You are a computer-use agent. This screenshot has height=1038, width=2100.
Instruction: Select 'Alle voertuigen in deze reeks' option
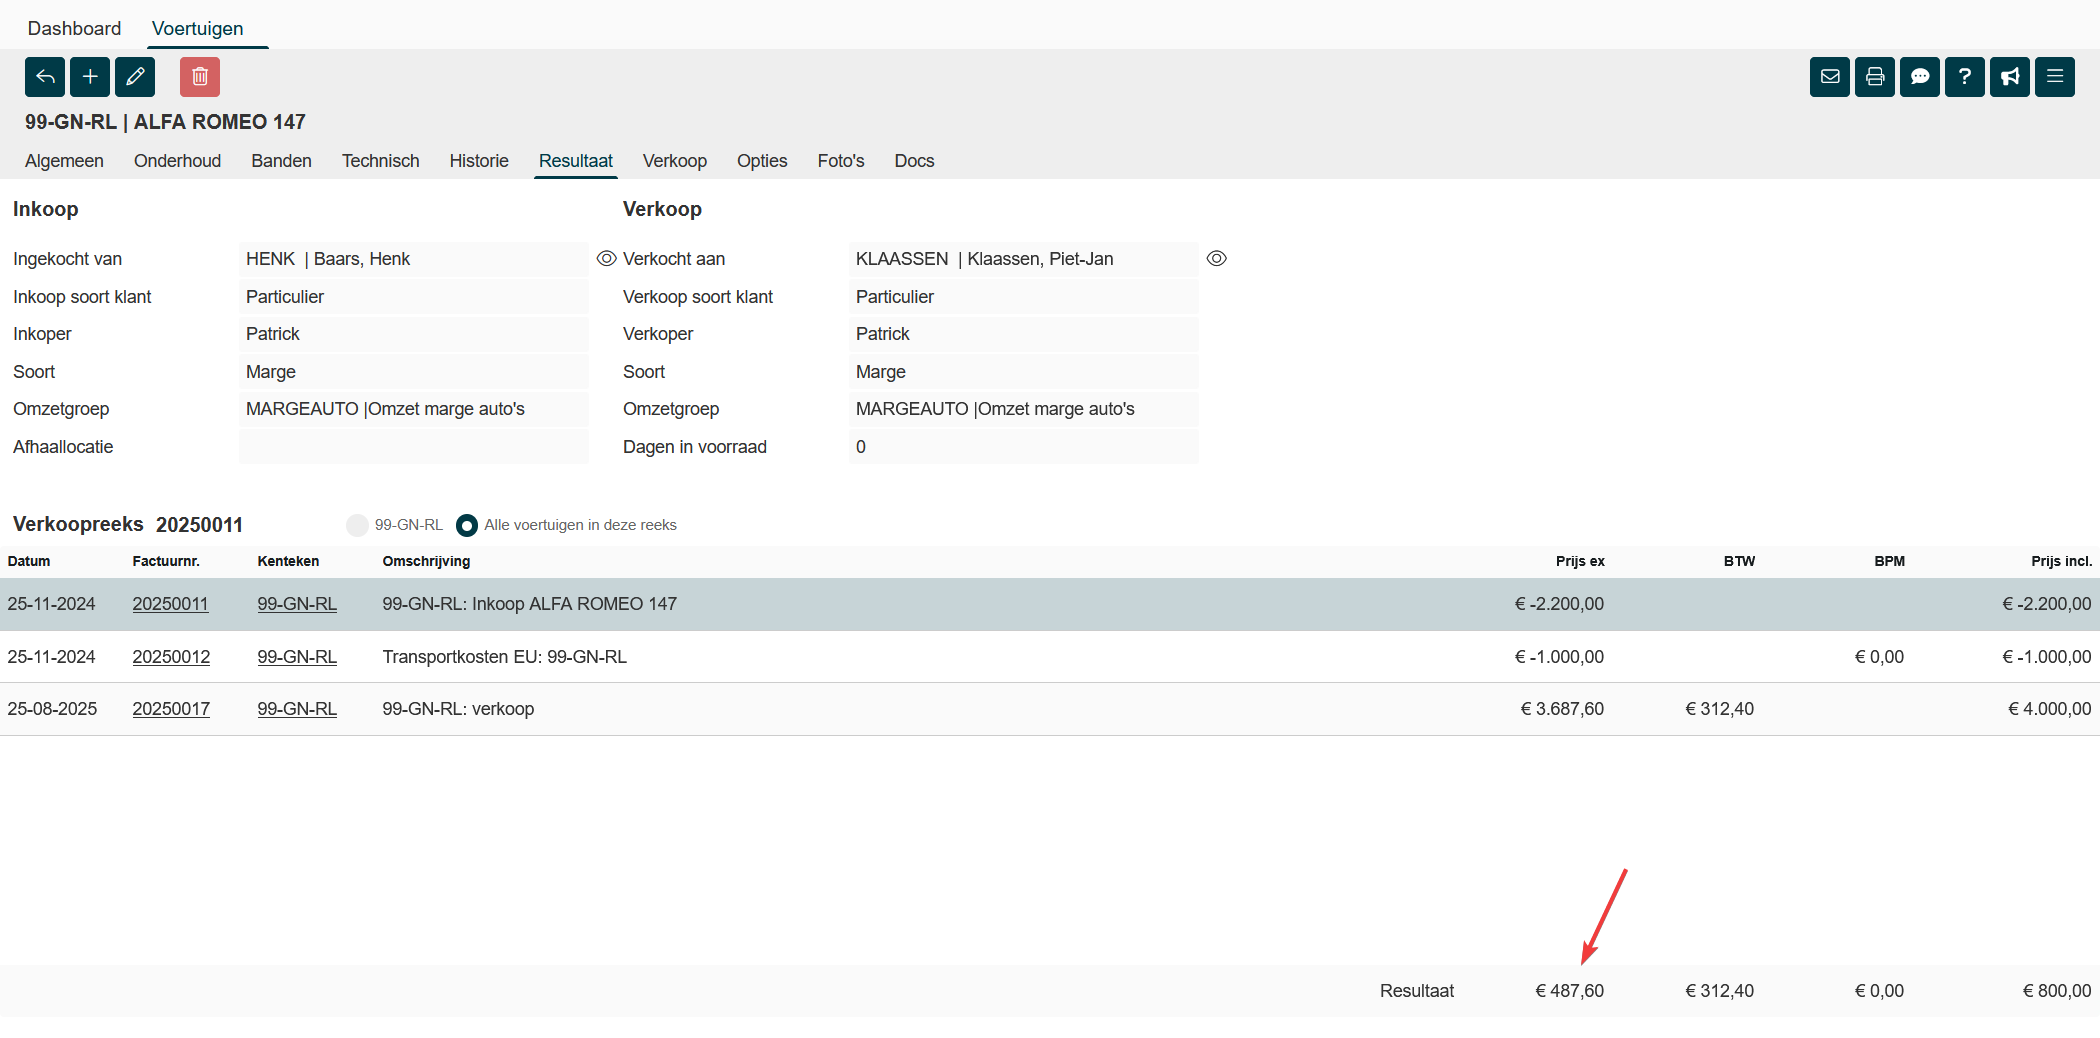[467, 525]
